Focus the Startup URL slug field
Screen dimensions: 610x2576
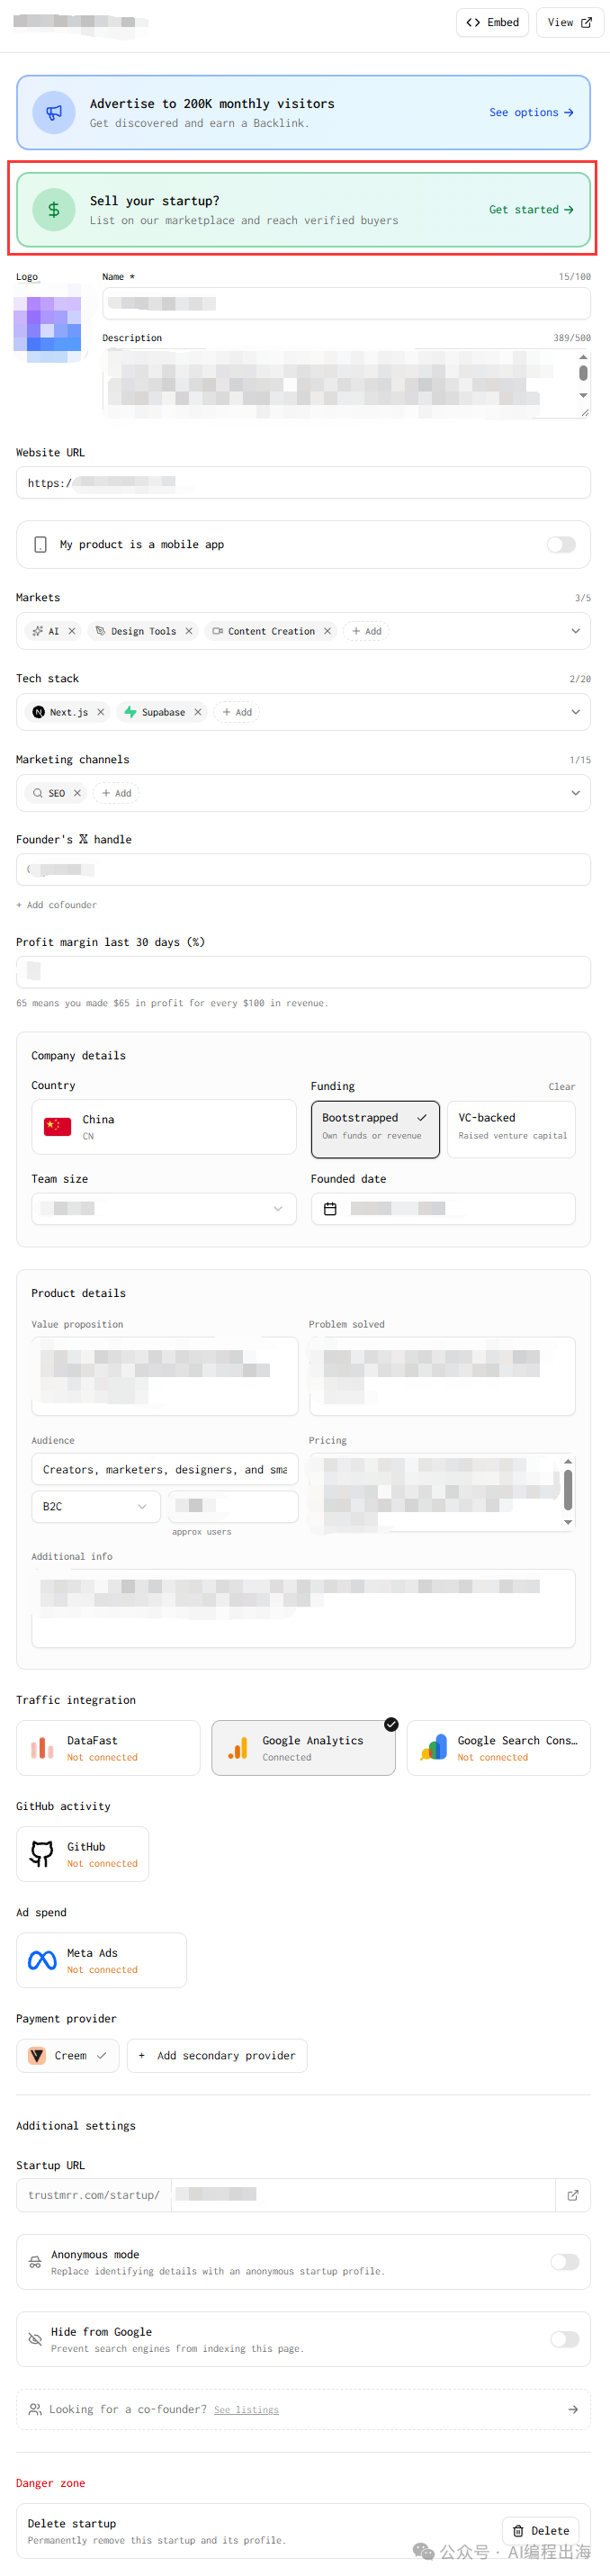click(x=362, y=2195)
